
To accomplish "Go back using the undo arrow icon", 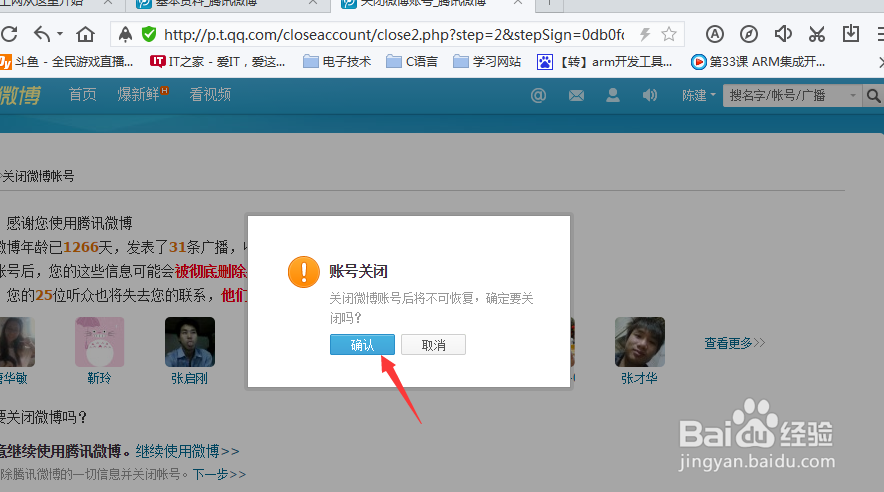I will pos(42,34).
